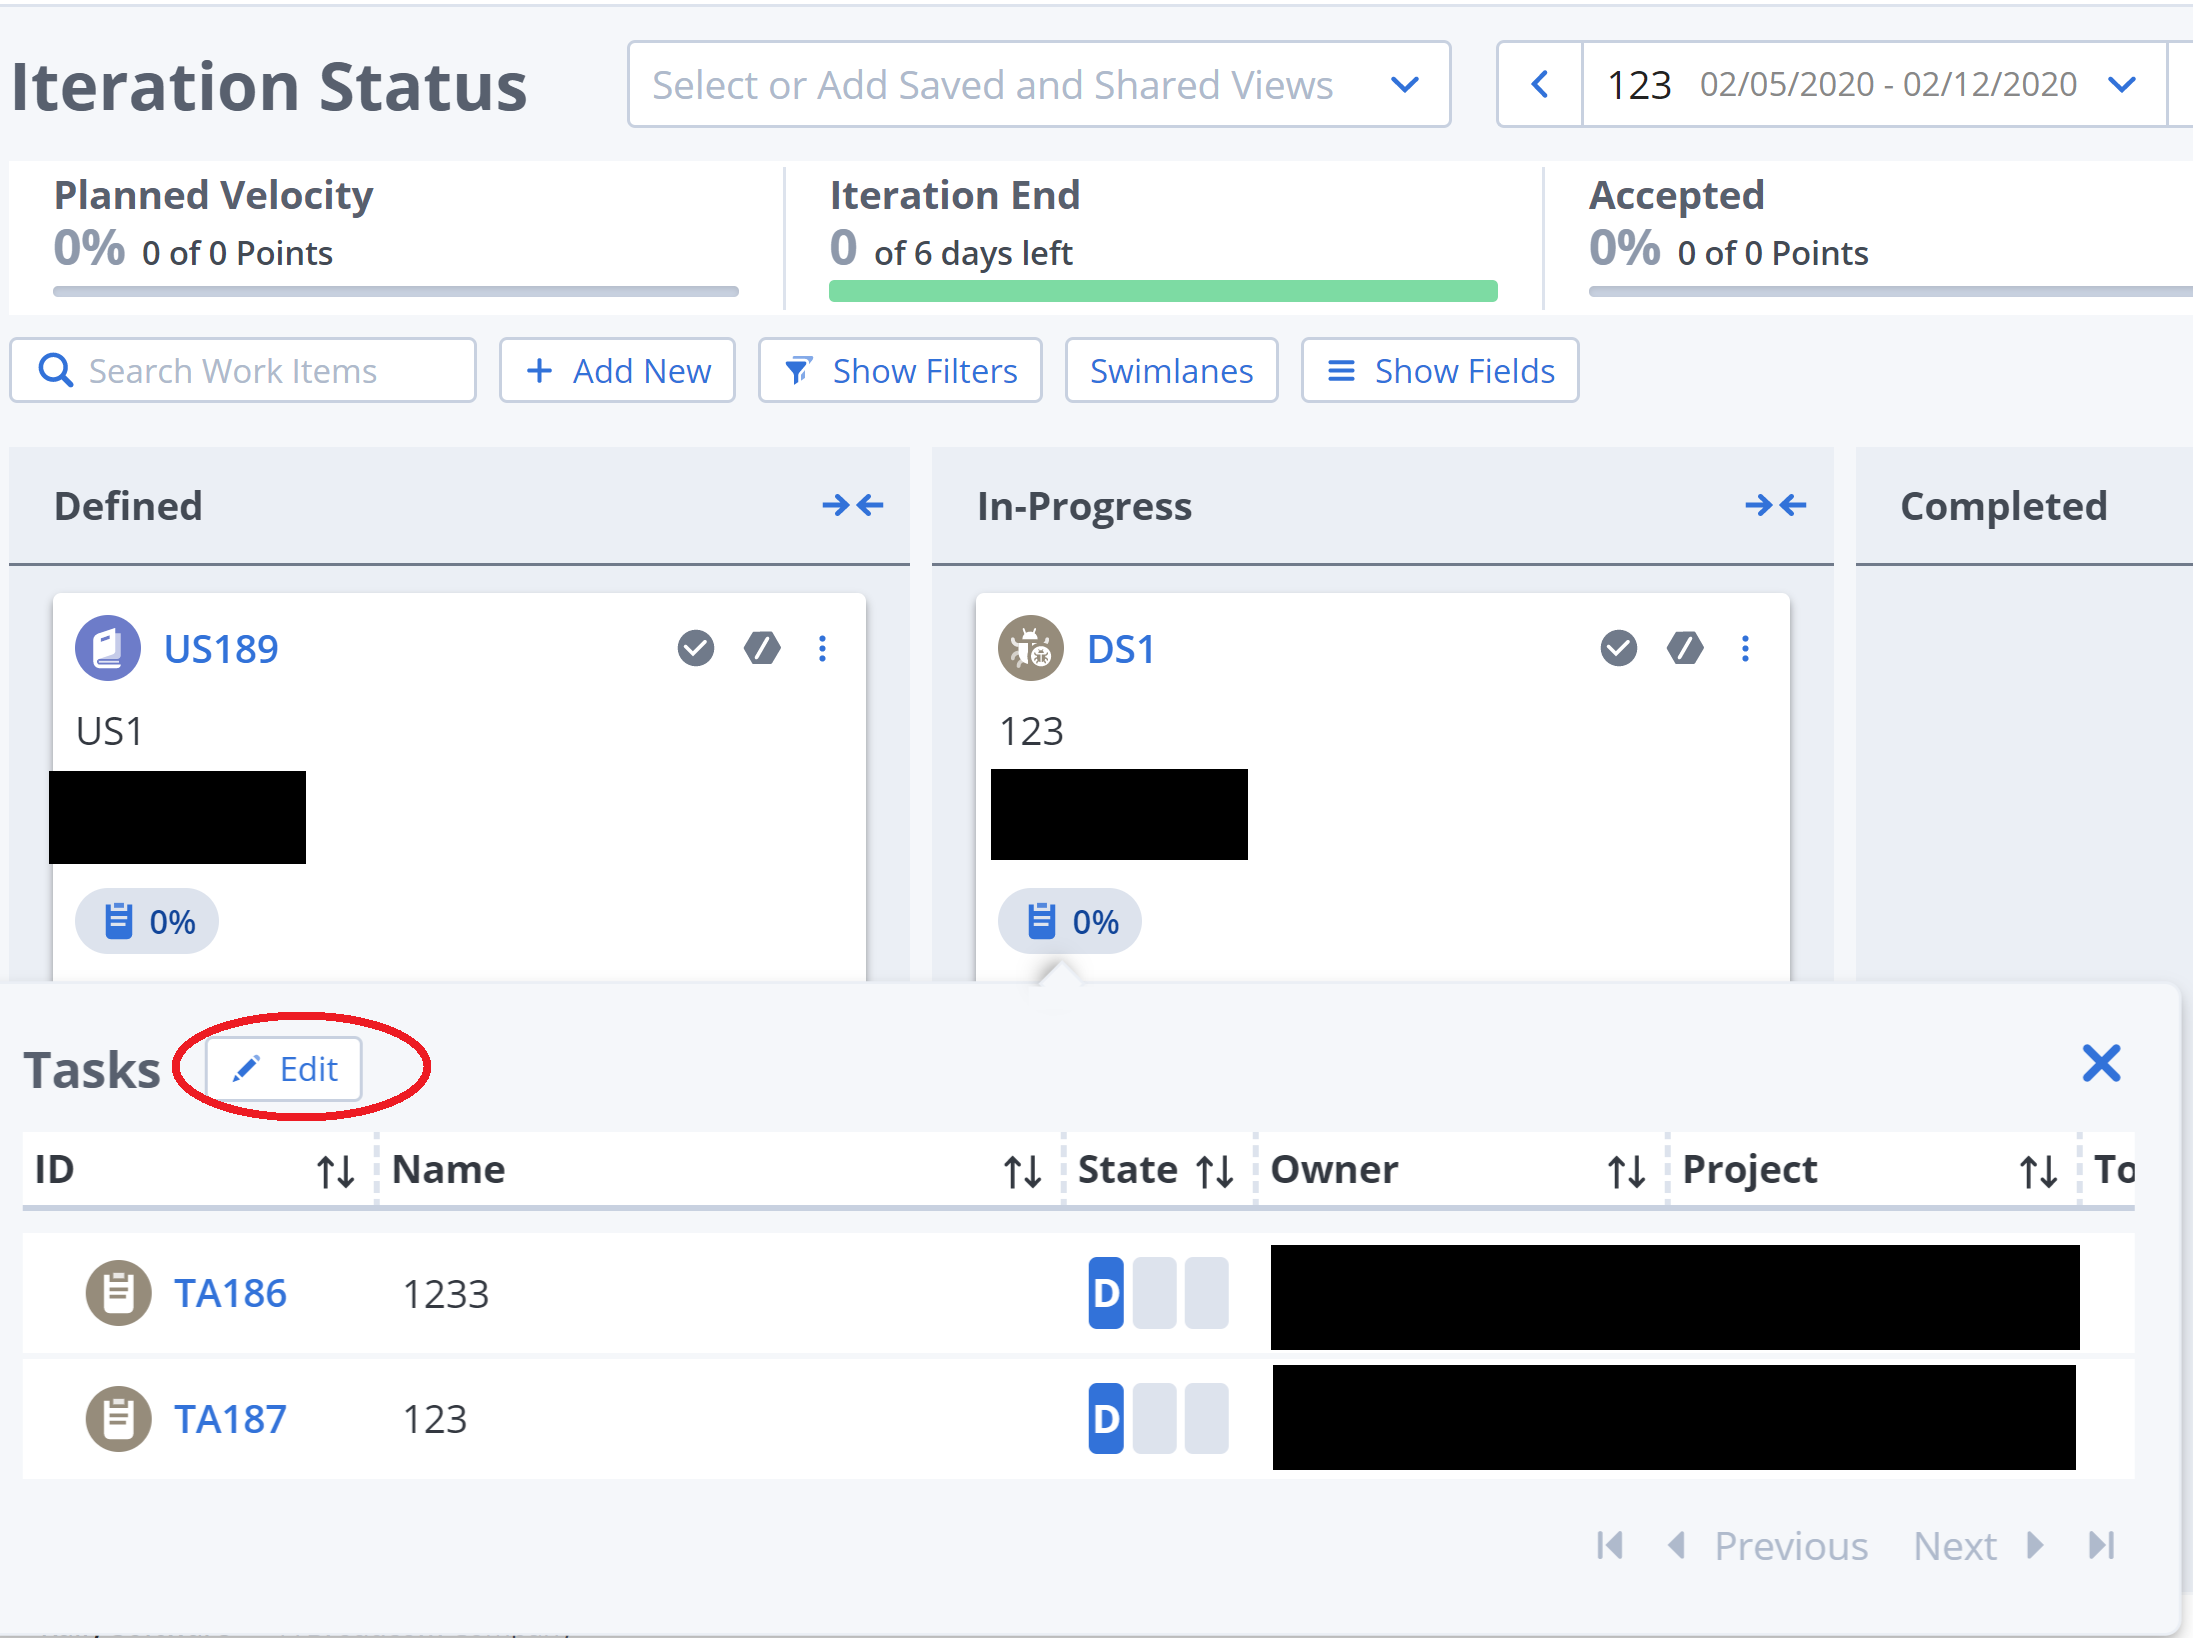
Task: Collapse the Defined column
Action: click(x=852, y=506)
